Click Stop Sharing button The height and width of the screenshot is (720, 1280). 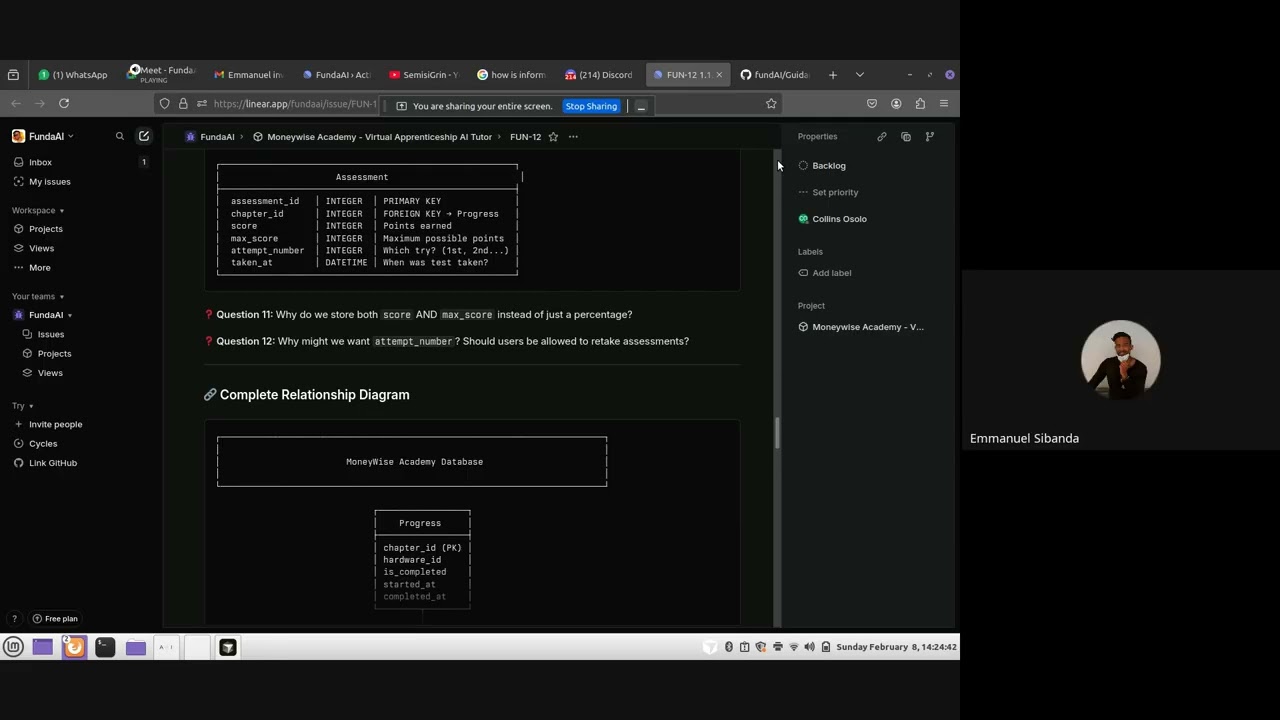591,106
